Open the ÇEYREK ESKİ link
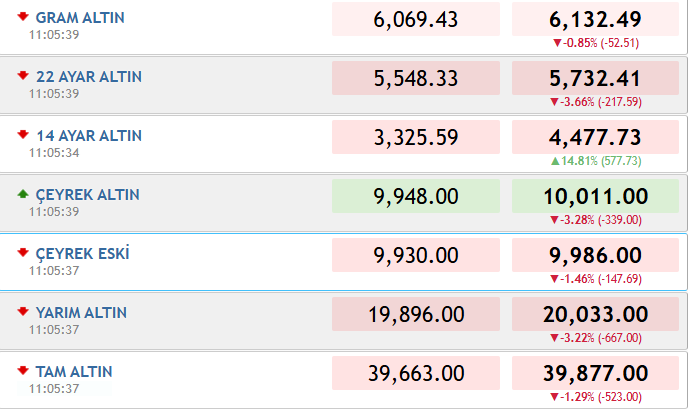This screenshot has height=409, width=688. coord(82,254)
